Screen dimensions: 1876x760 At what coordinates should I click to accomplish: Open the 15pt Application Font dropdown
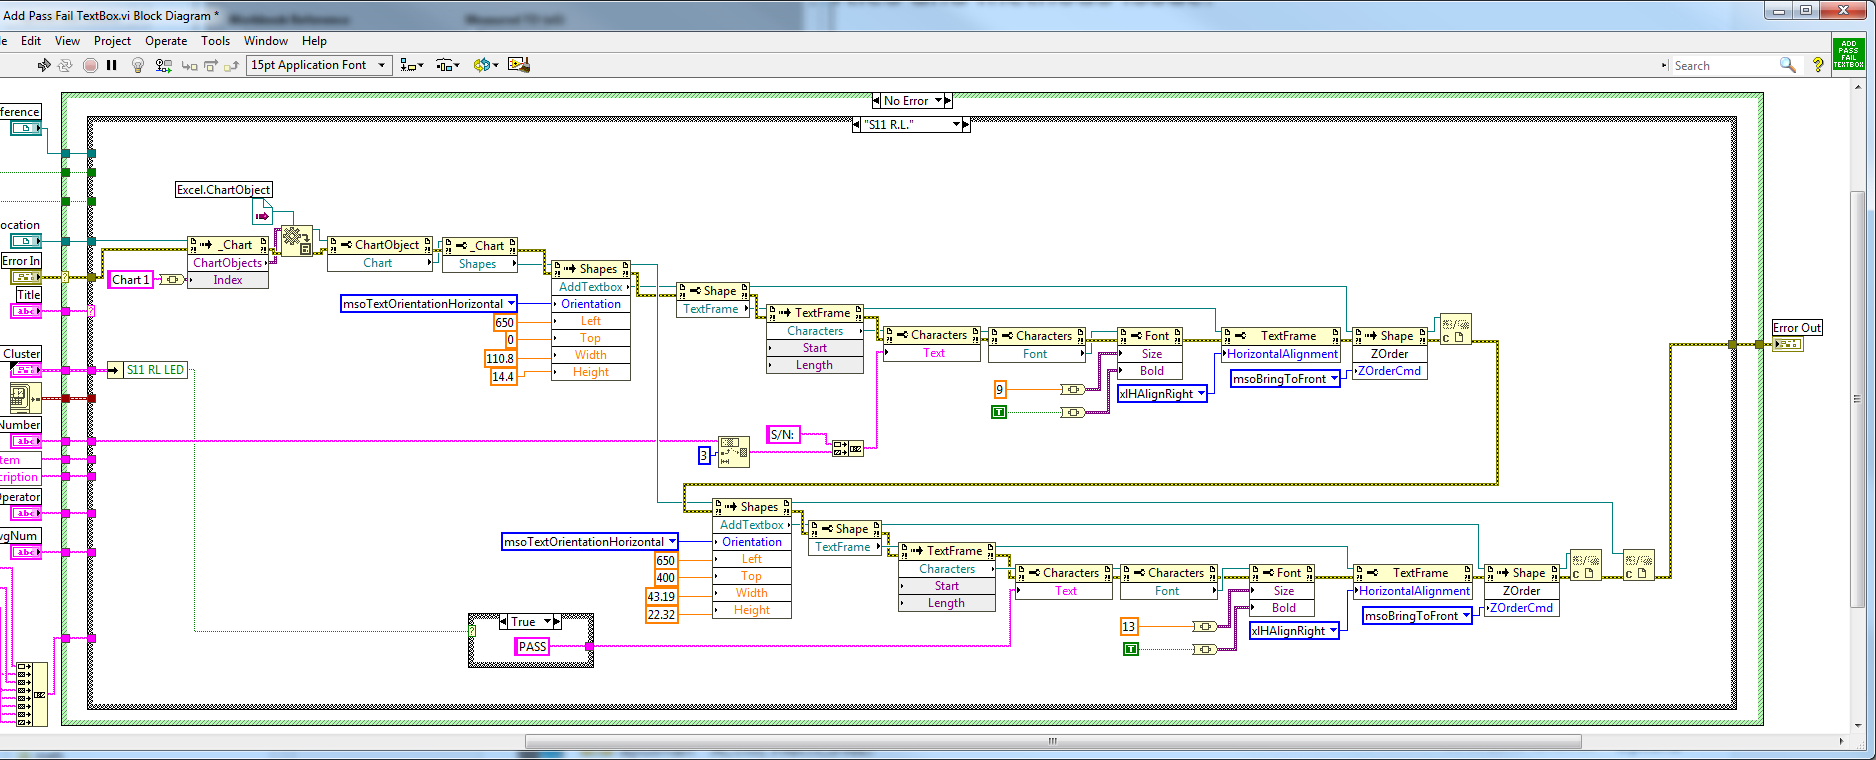coord(319,65)
